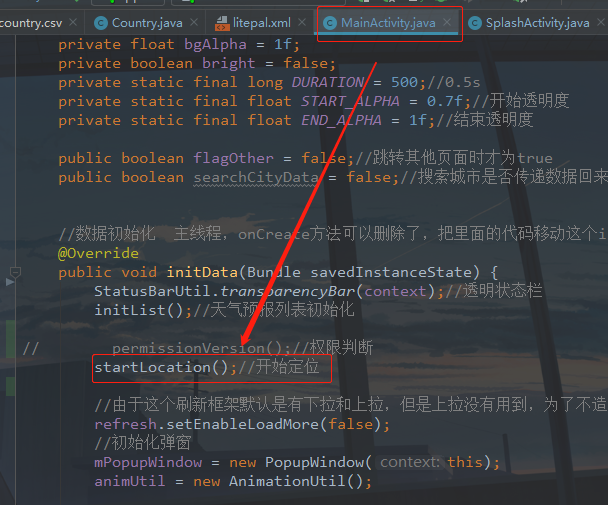Viewport: 608px width, 505px height.
Task: Click the gutter arrow icon beside initData
Action: coord(10,282)
